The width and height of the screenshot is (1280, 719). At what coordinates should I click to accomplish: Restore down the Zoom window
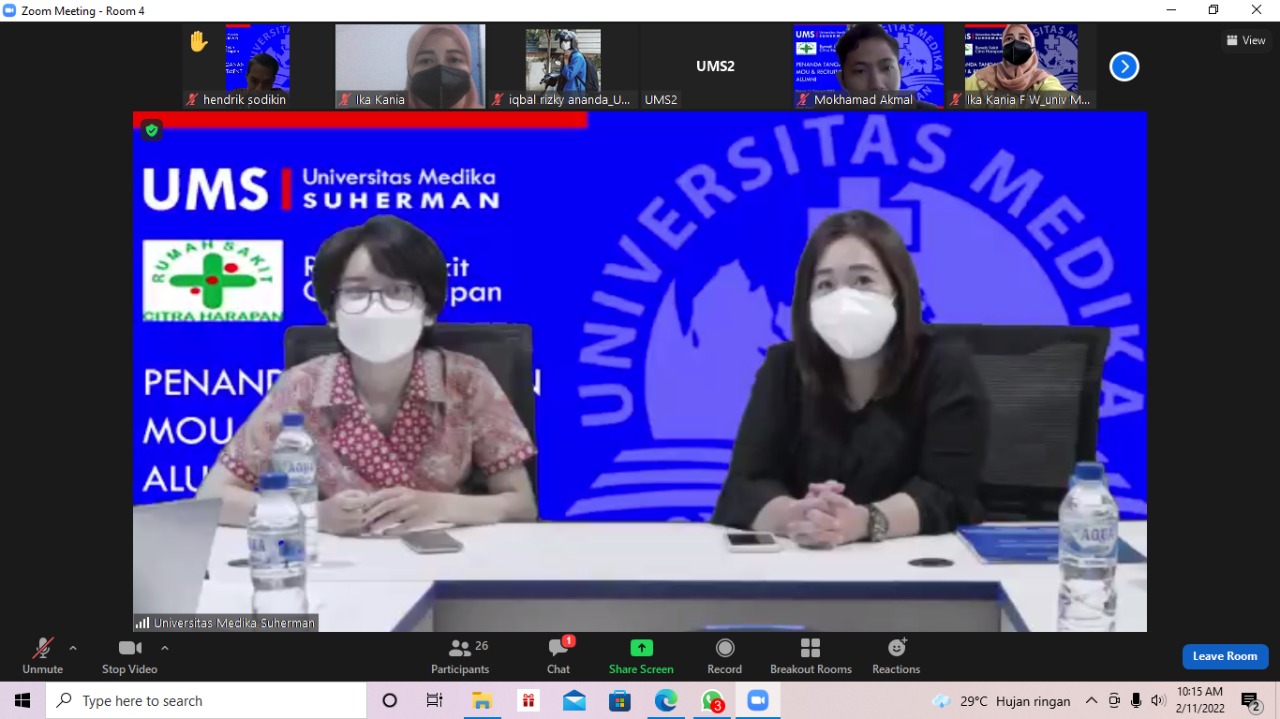(1214, 10)
